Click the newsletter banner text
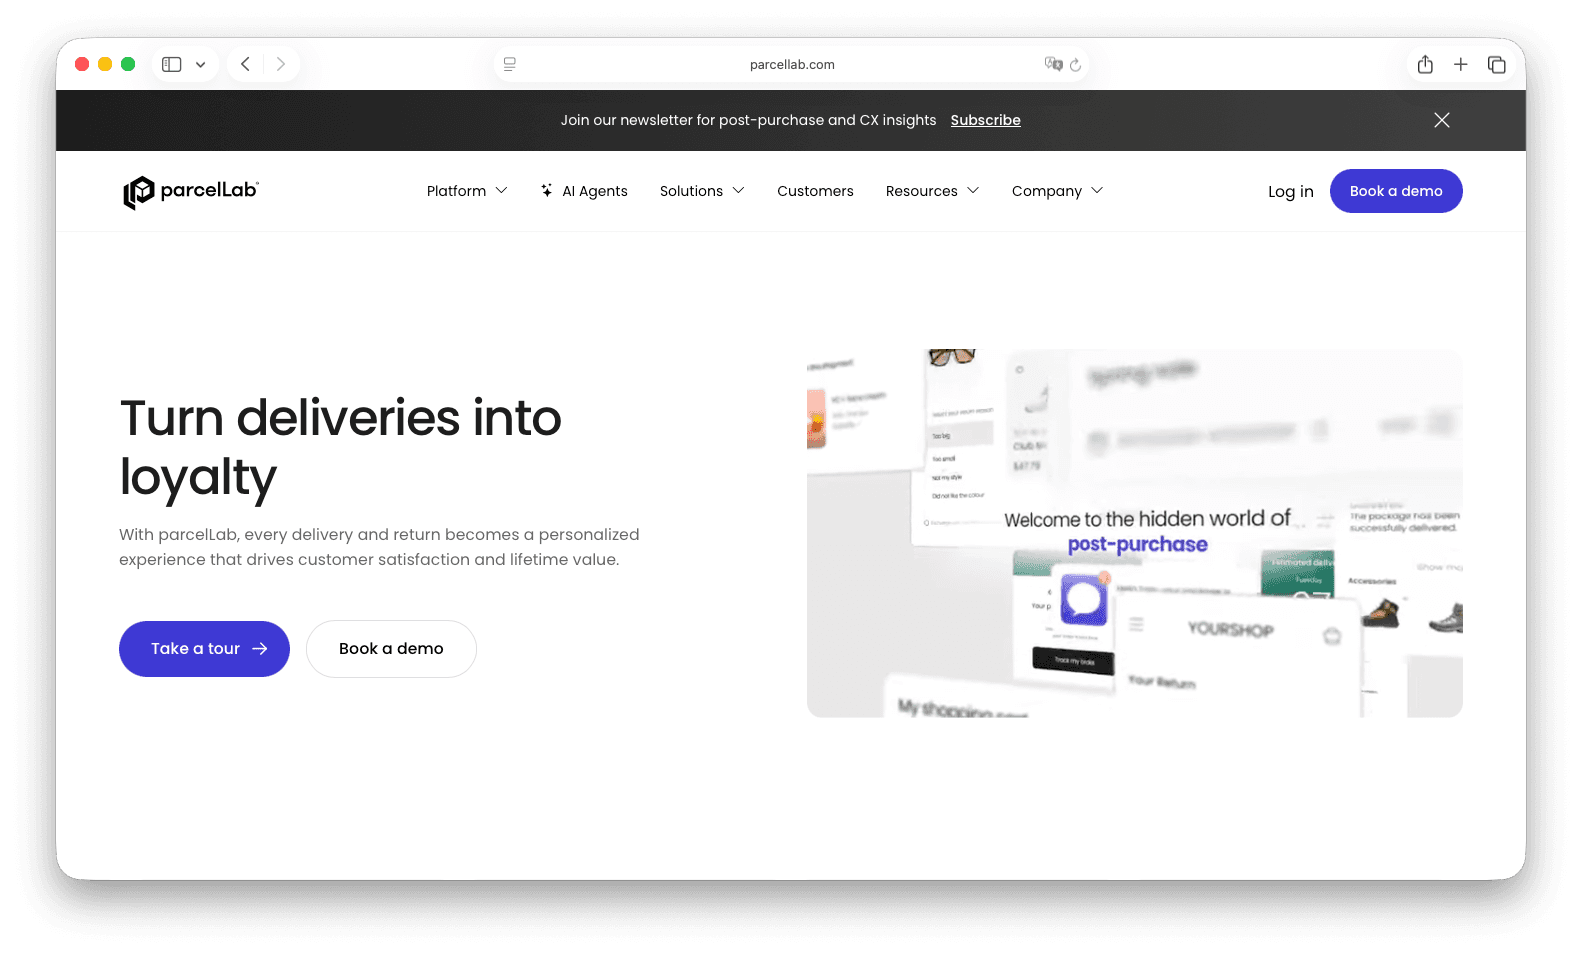 point(748,120)
